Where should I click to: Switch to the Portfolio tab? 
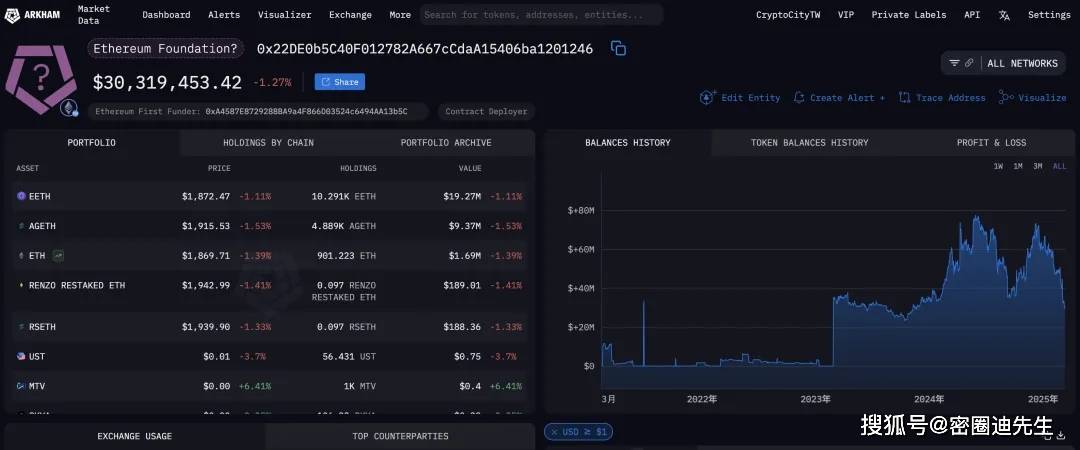pos(92,143)
